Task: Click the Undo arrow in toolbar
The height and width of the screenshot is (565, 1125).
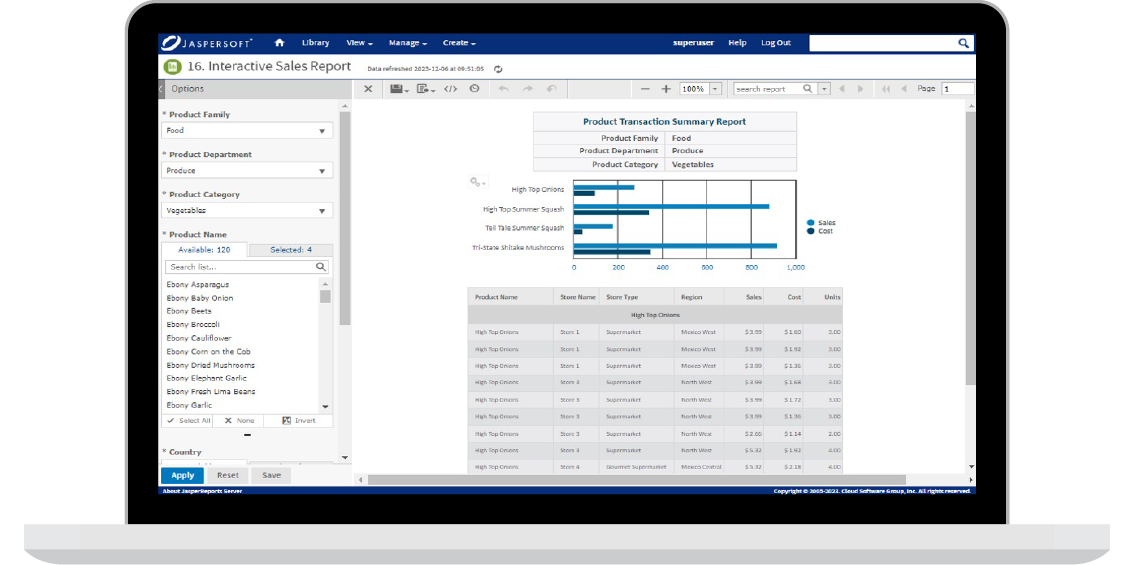Action: (x=504, y=89)
